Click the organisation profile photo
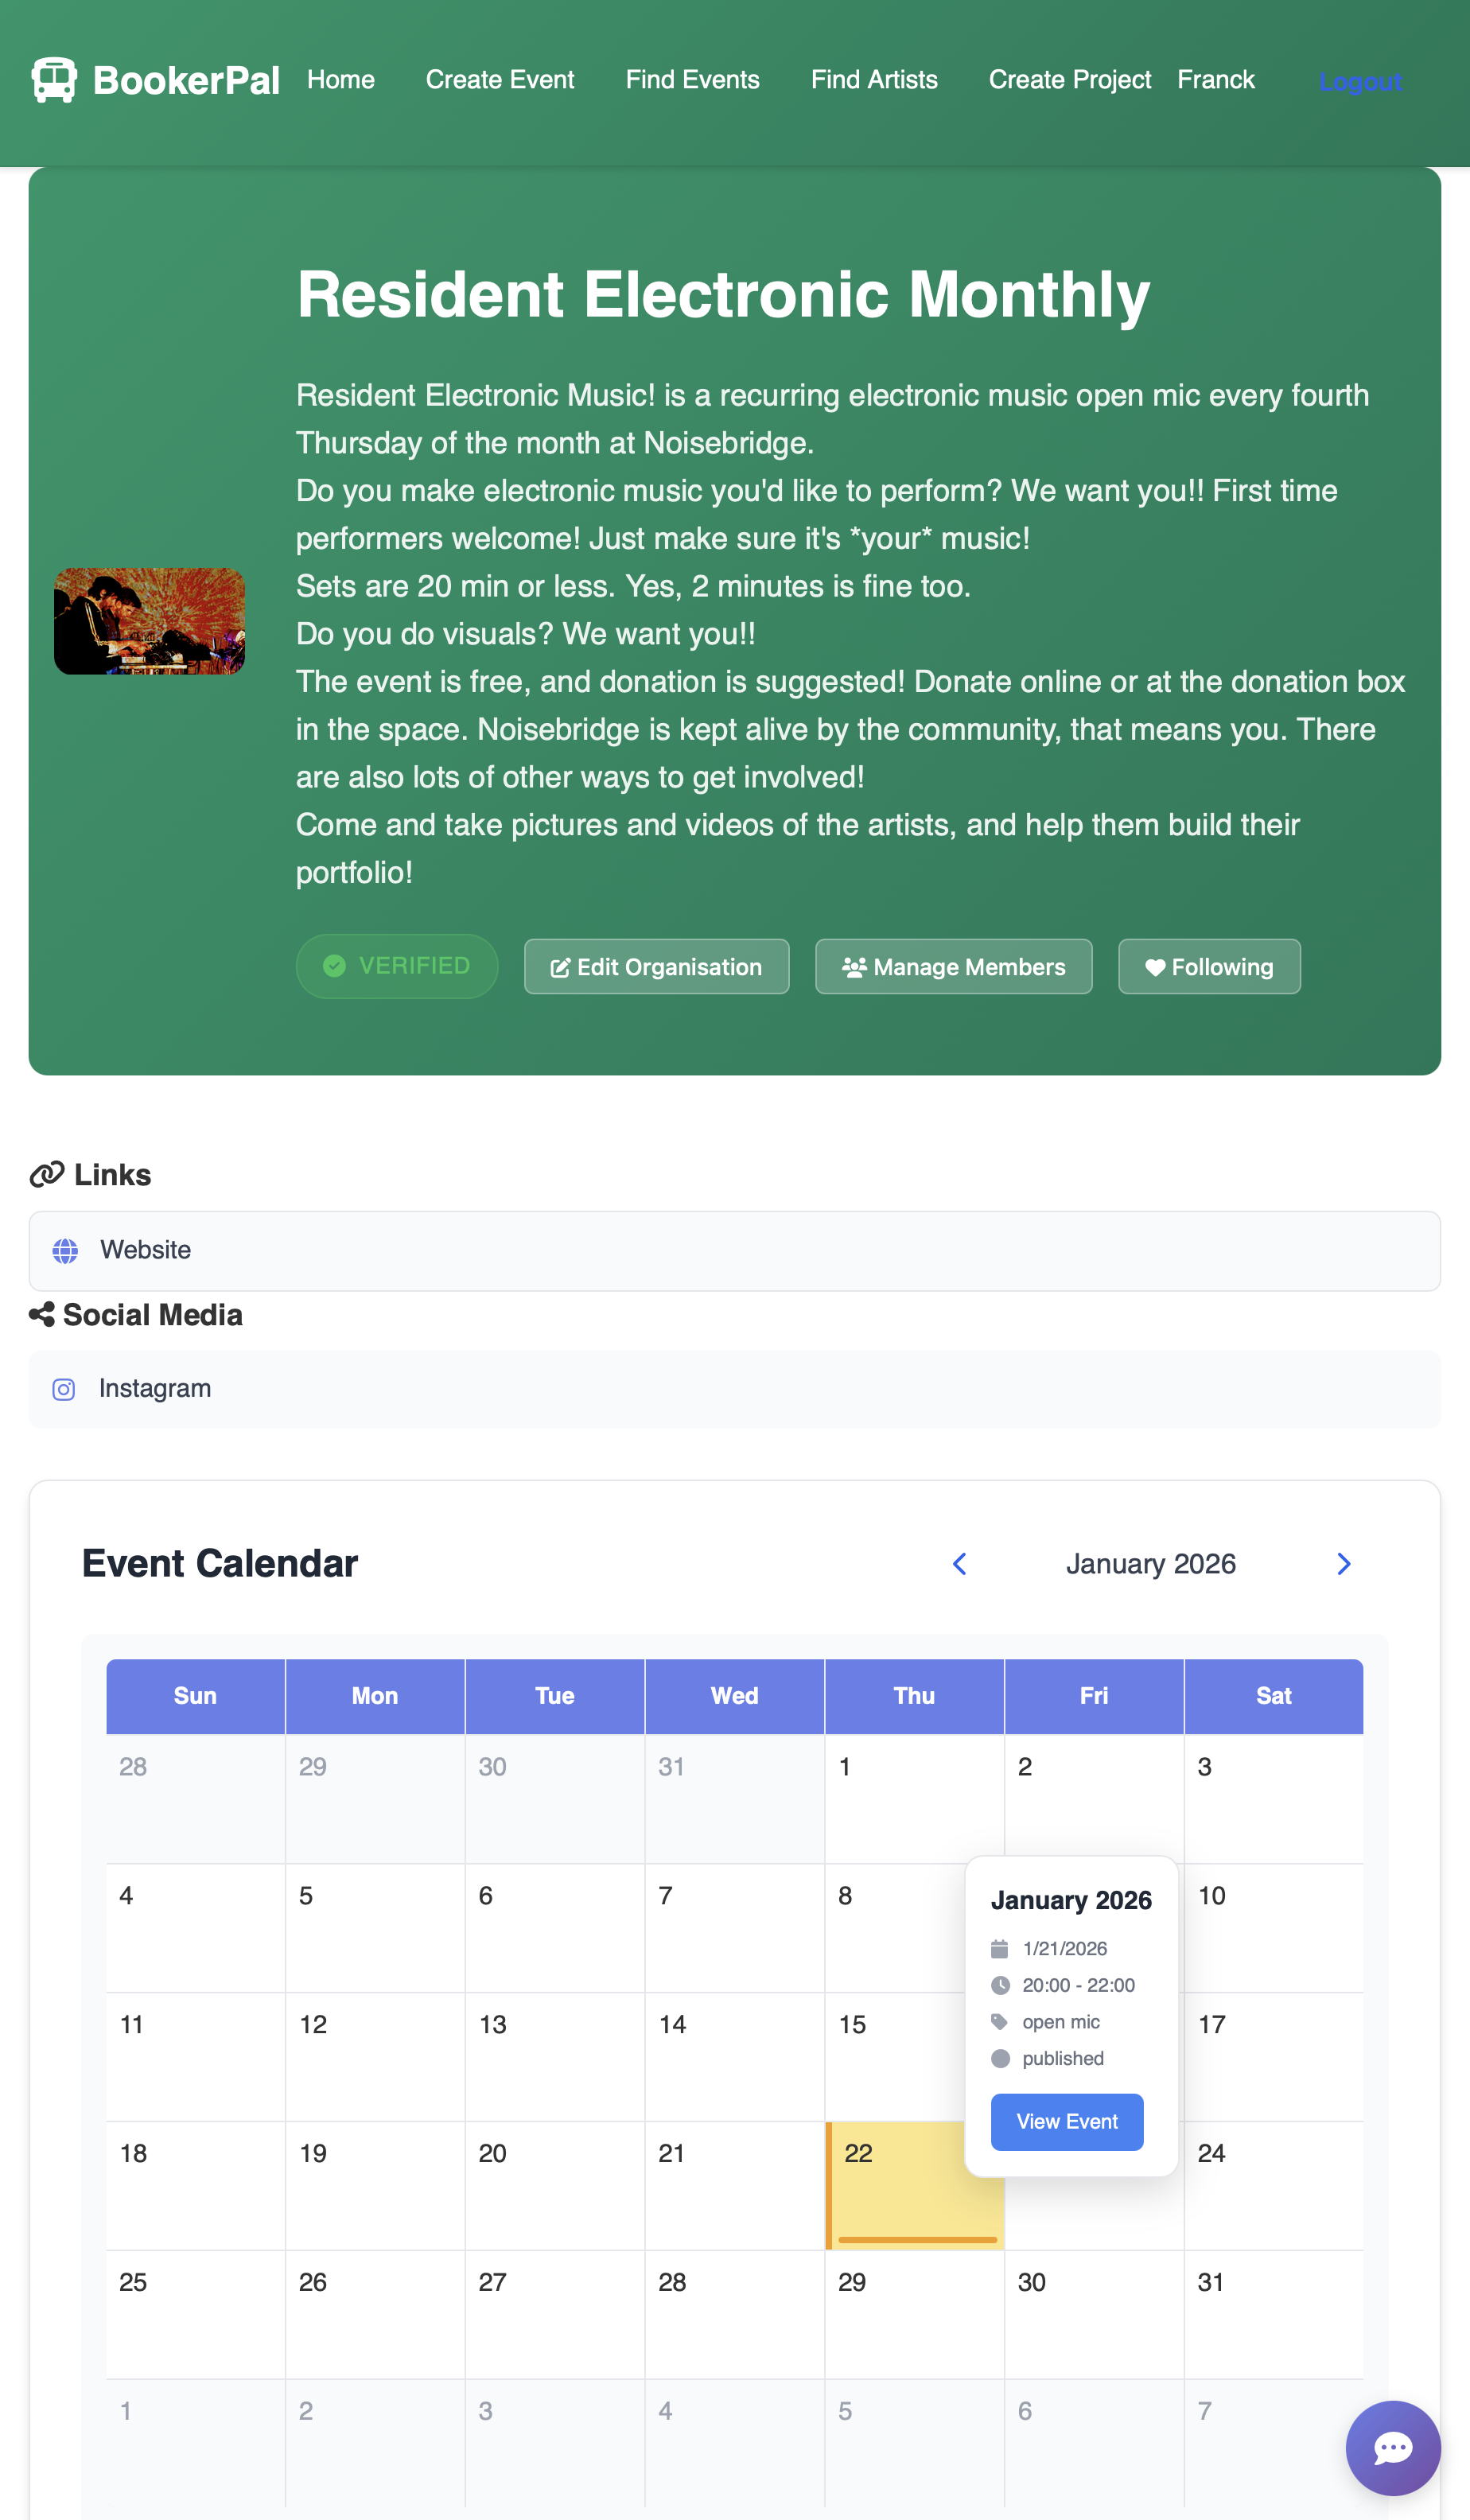The image size is (1470, 2520). [x=149, y=621]
